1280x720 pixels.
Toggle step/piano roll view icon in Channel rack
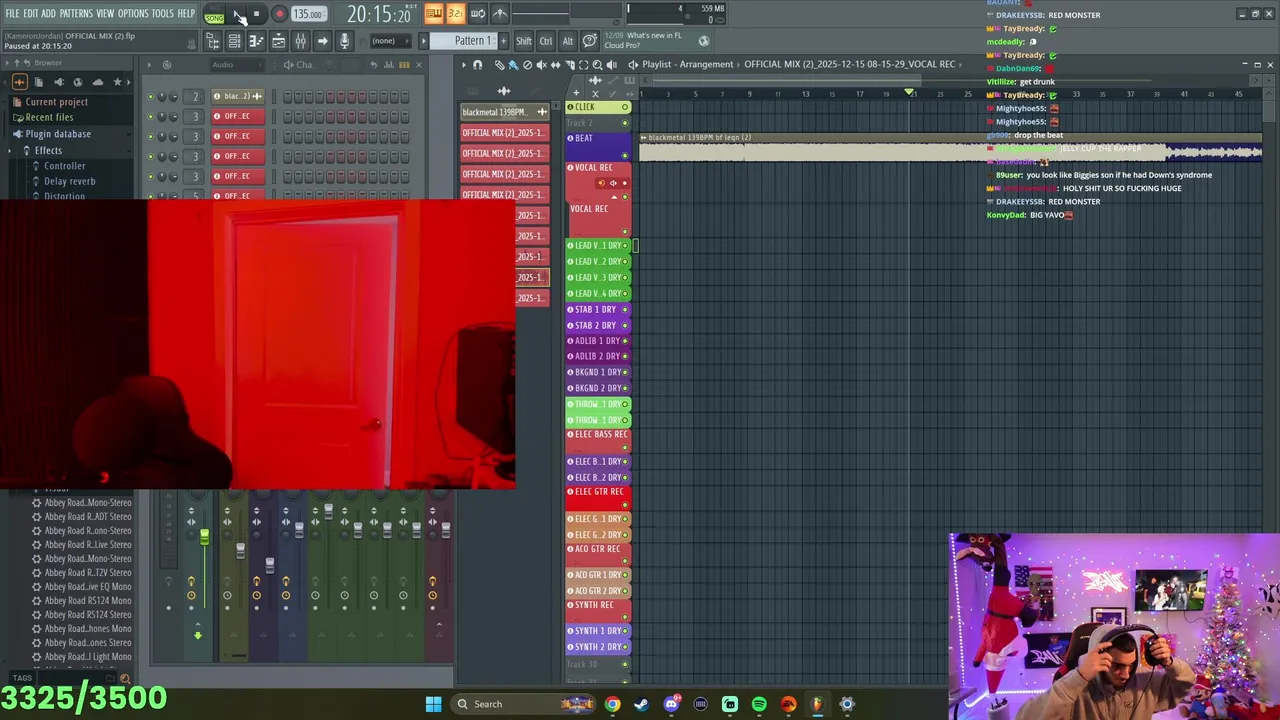[x=404, y=65]
